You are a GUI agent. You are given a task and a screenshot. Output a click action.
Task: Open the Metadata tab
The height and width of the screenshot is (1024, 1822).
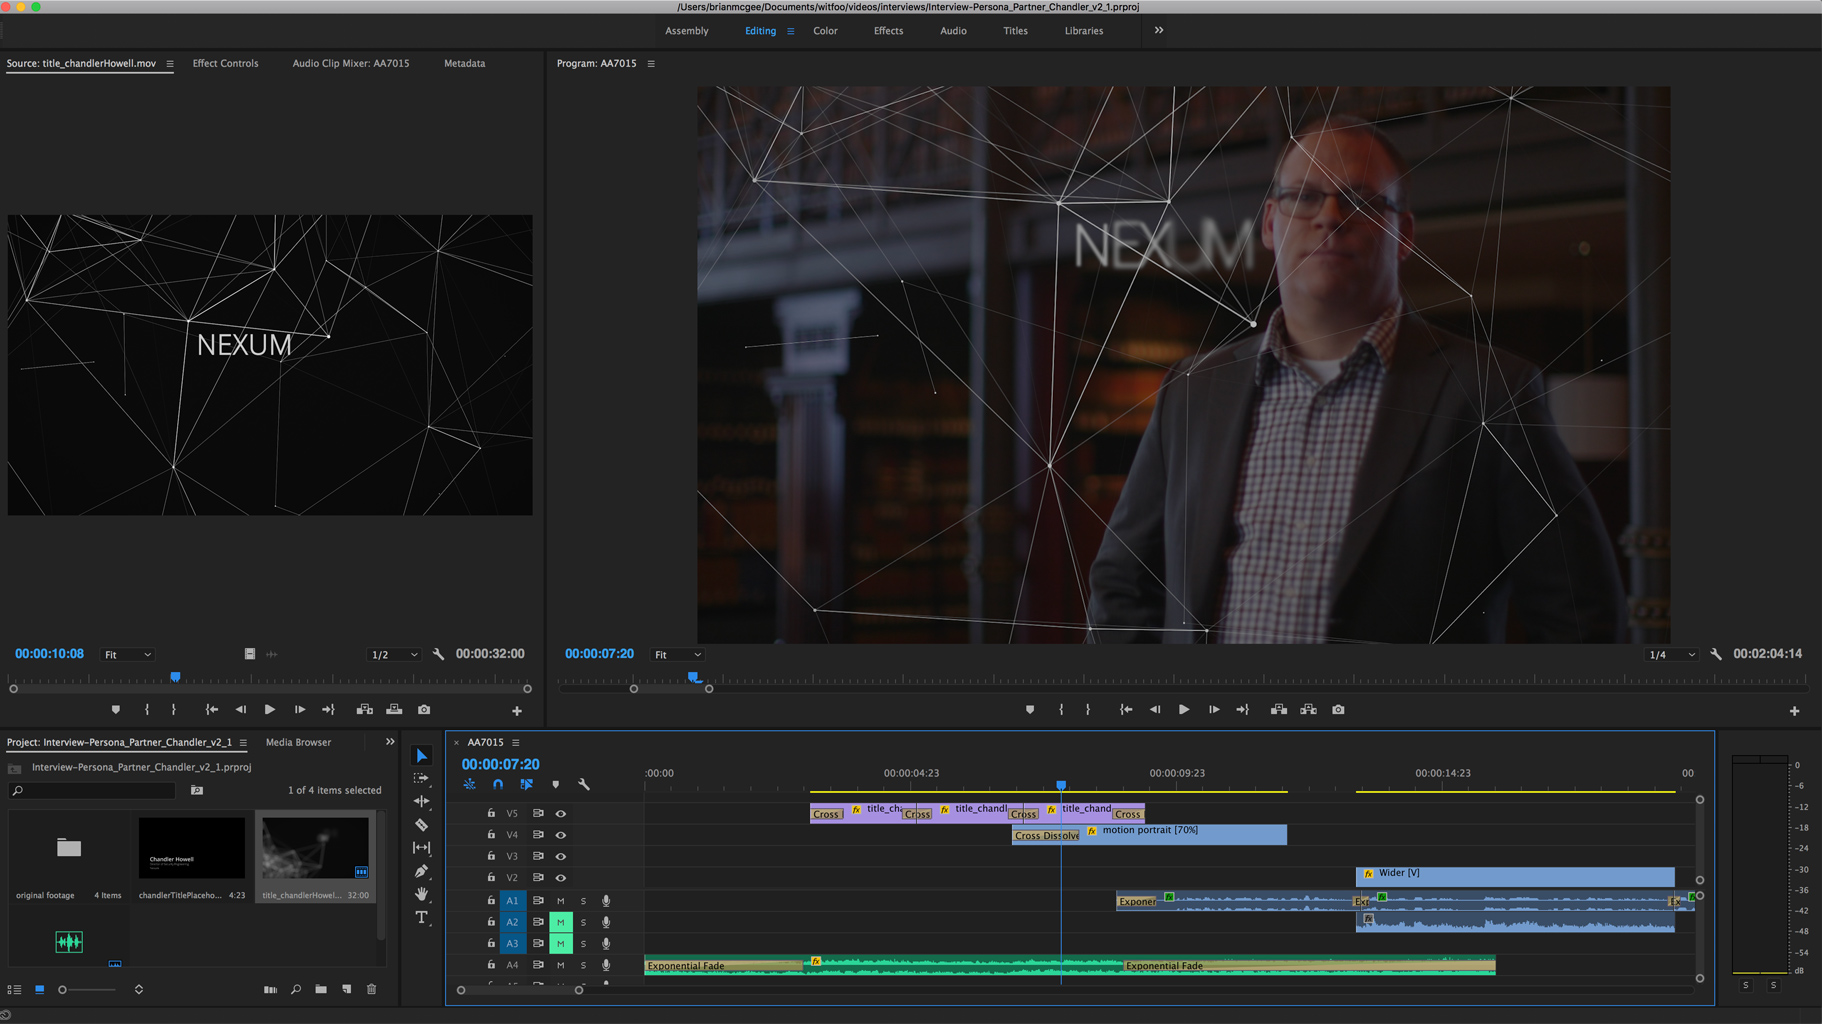(x=465, y=63)
